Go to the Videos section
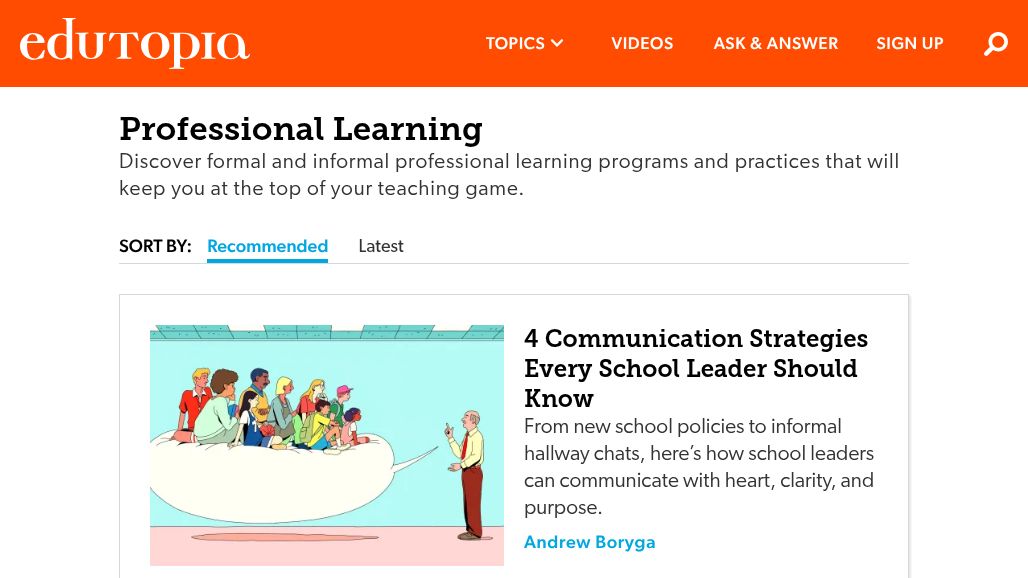 [x=642, y=44]
